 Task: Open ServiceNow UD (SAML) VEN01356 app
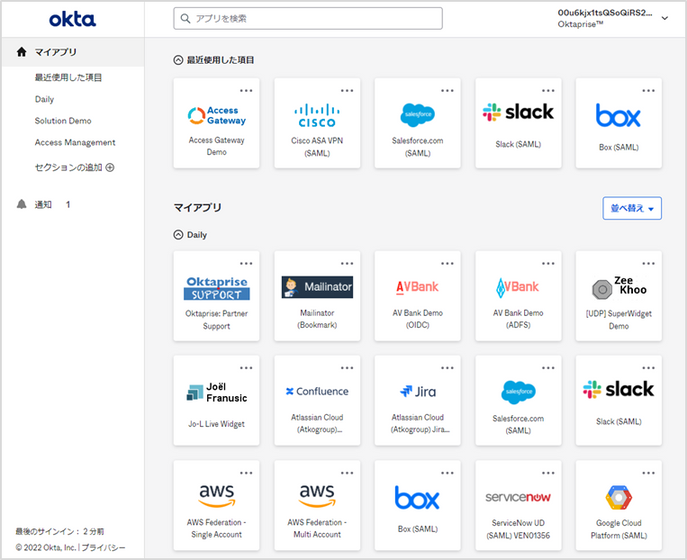tap(518, 505)
